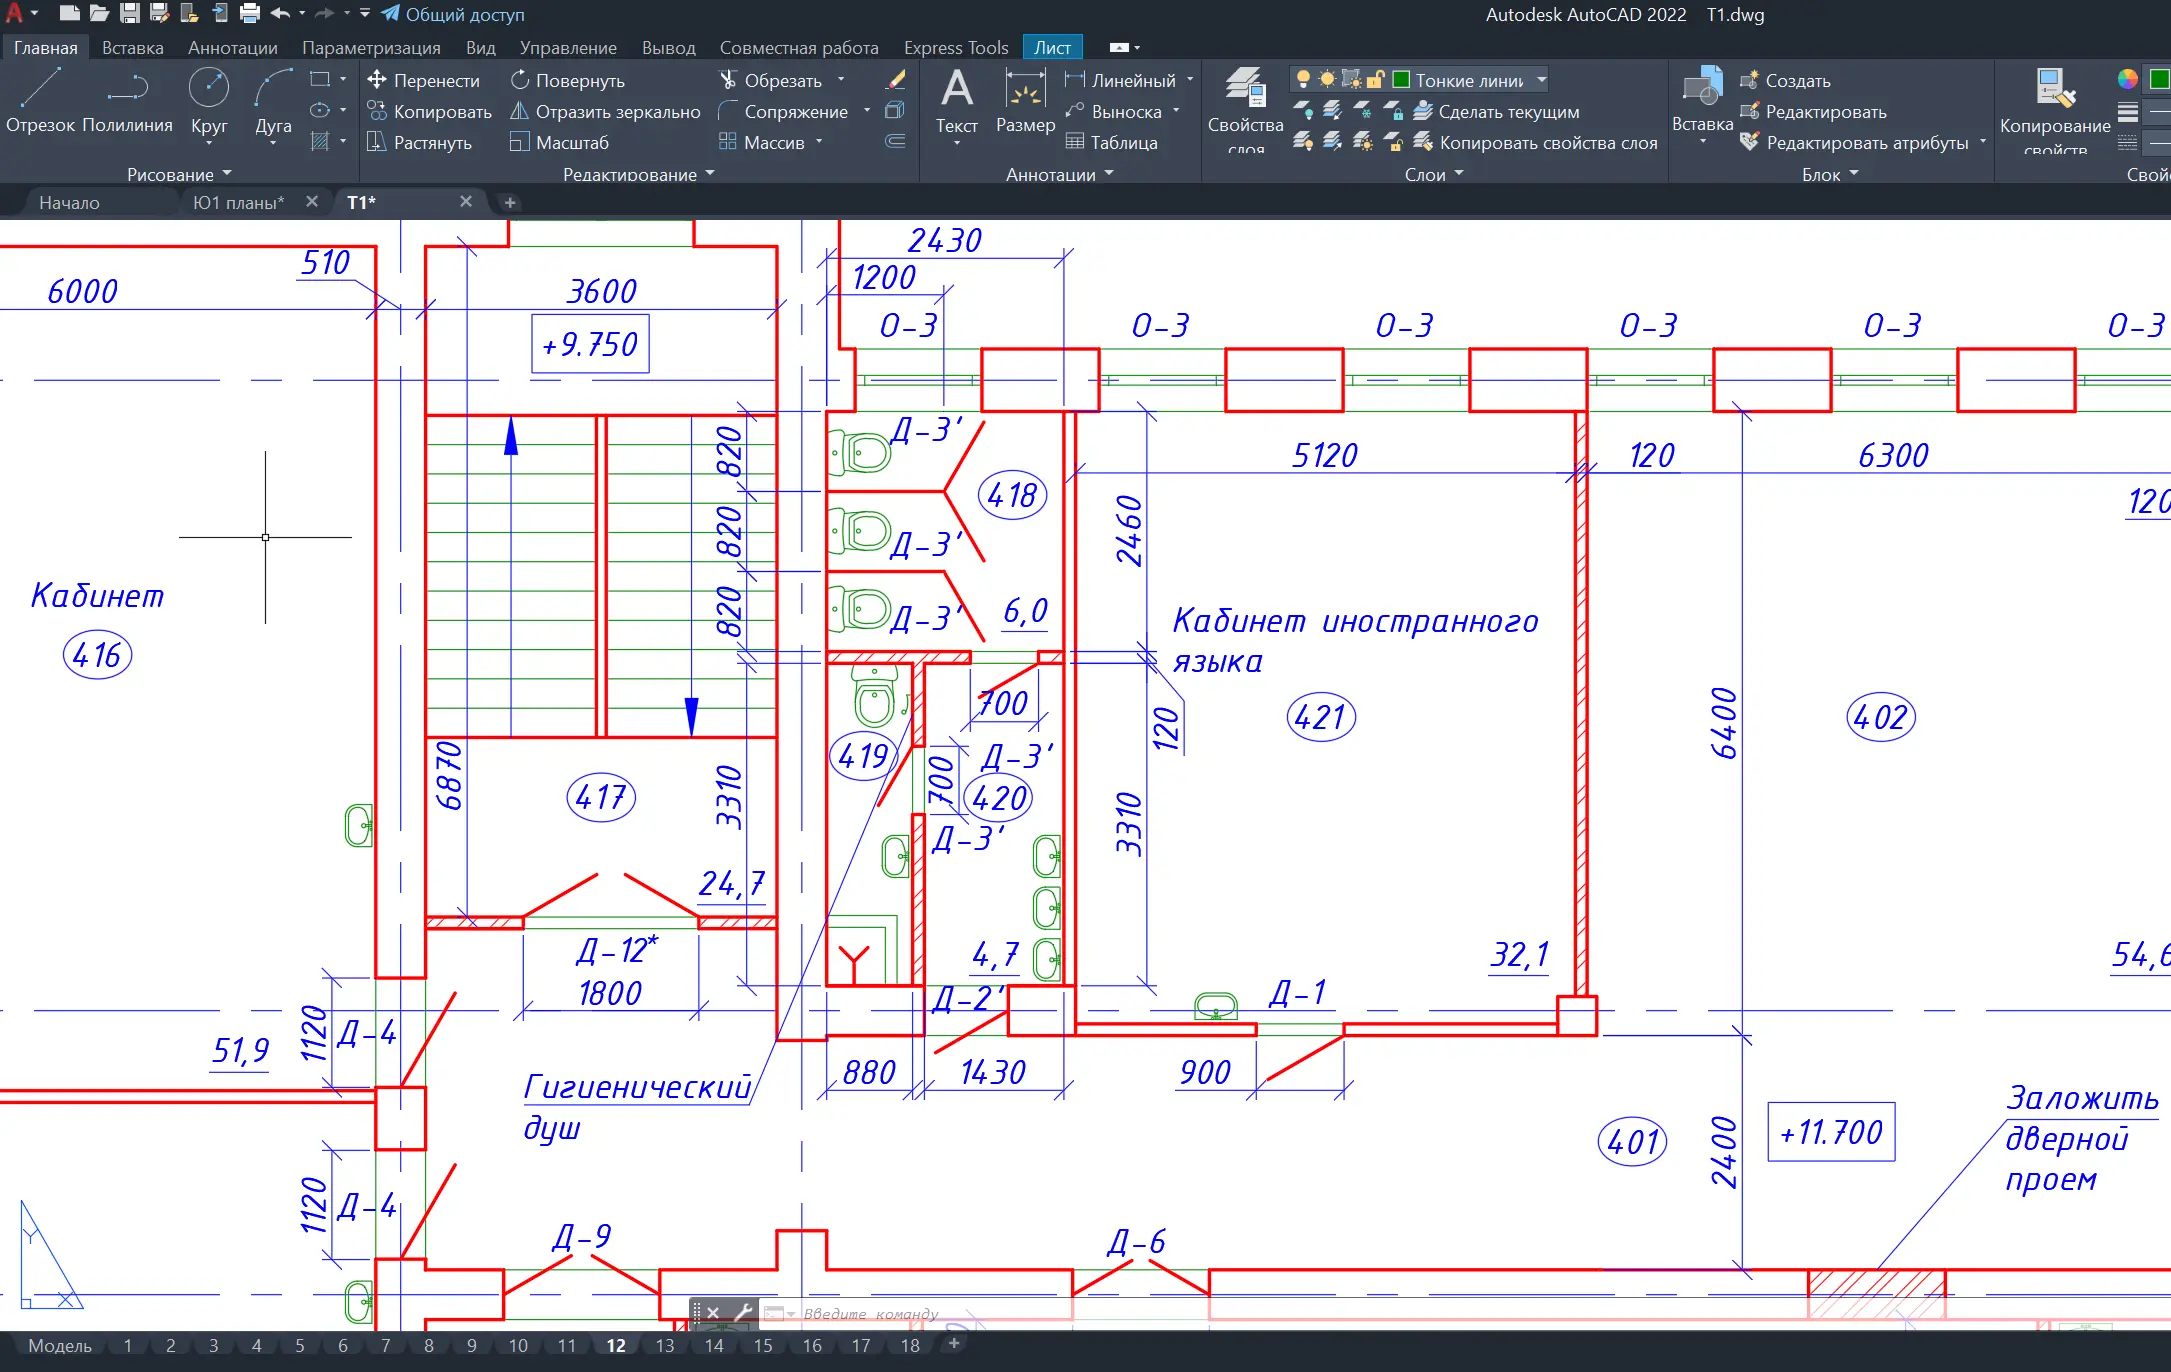Select the Отрезок line tool
The width and height of the screenshot is (2171, 1372).
point(40,98)
